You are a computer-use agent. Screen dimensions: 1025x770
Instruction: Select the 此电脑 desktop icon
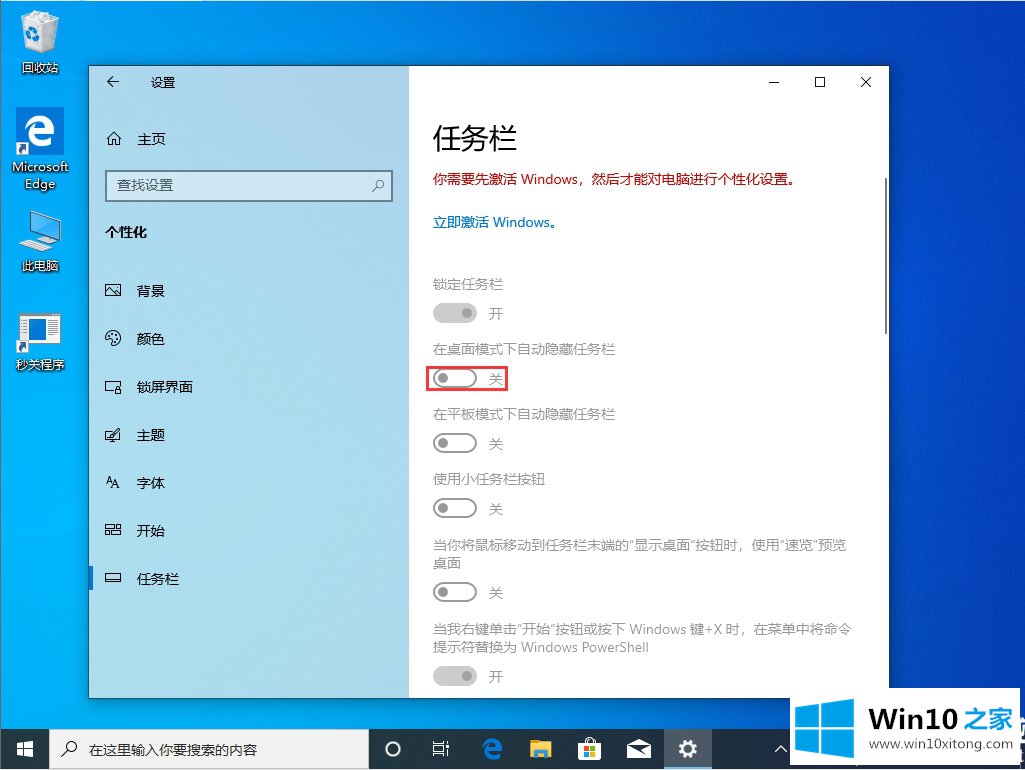pos(40,242)
